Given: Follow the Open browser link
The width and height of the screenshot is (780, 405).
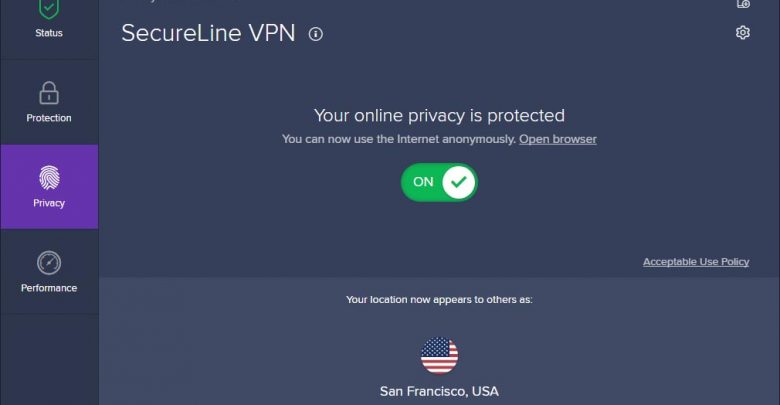Looking at the screenshot, I should [558, 139].
